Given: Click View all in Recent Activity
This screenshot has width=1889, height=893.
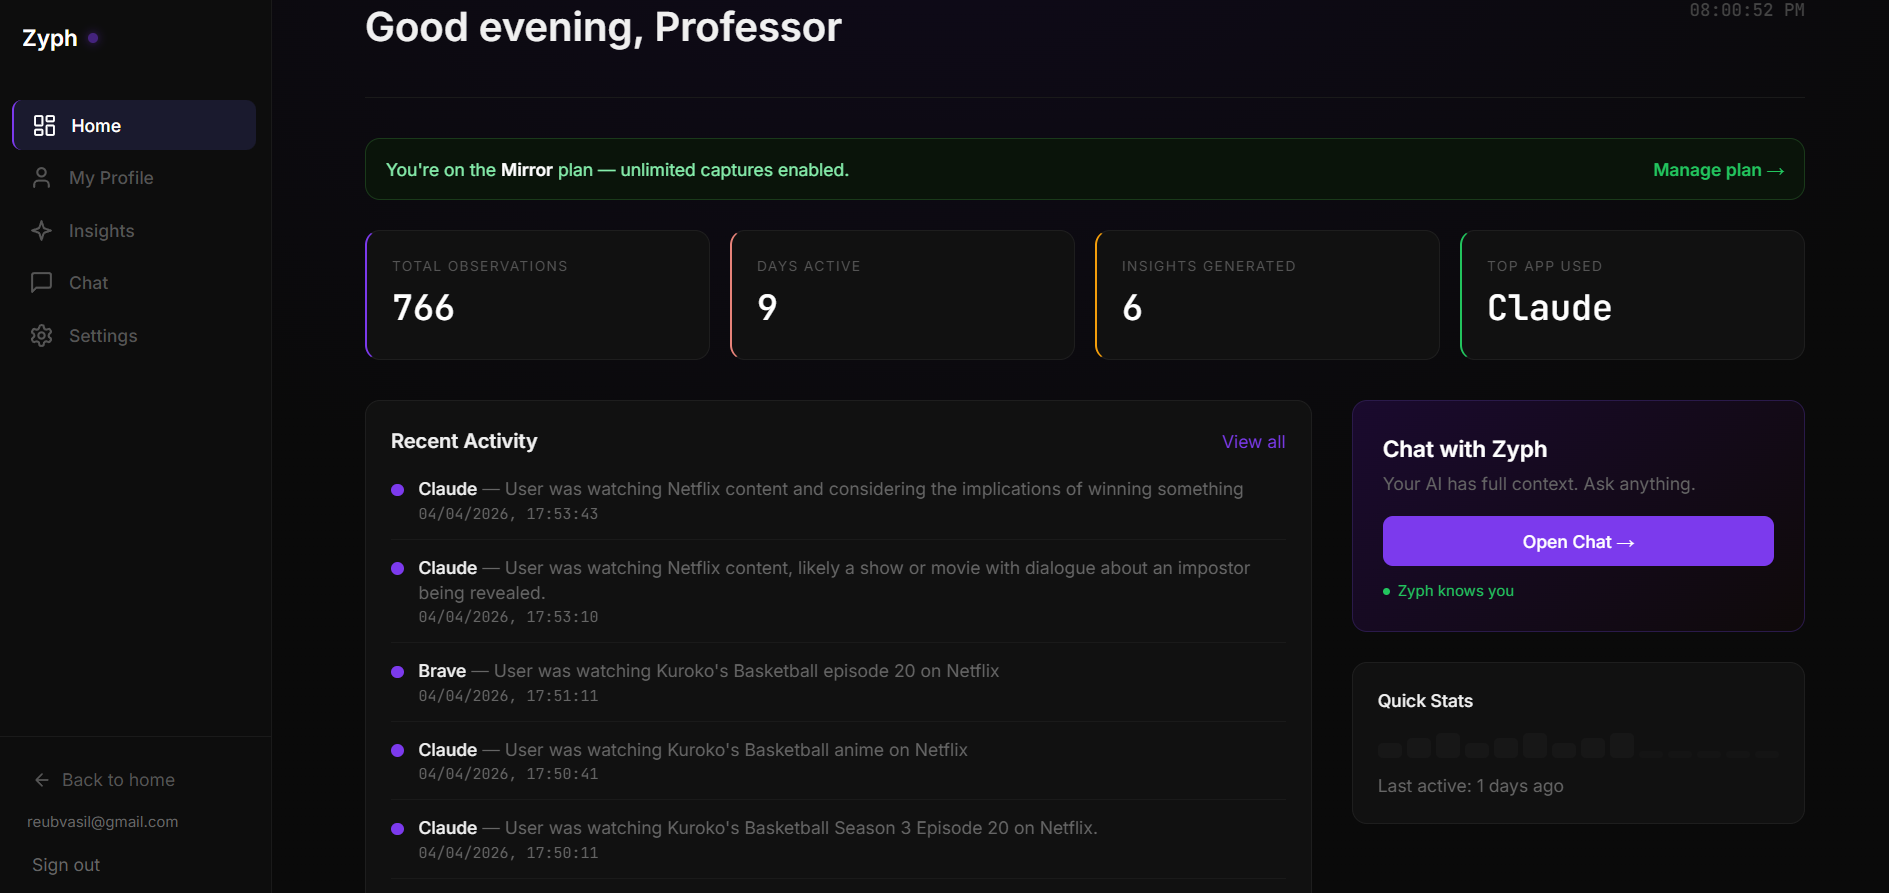Looking at the screenshot, I should point(1253,442).
